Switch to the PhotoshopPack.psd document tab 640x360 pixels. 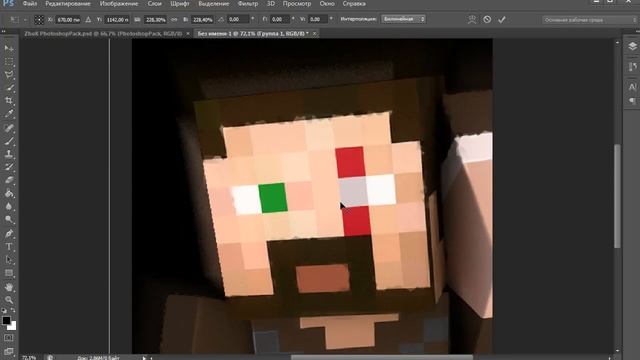(103, 33)
